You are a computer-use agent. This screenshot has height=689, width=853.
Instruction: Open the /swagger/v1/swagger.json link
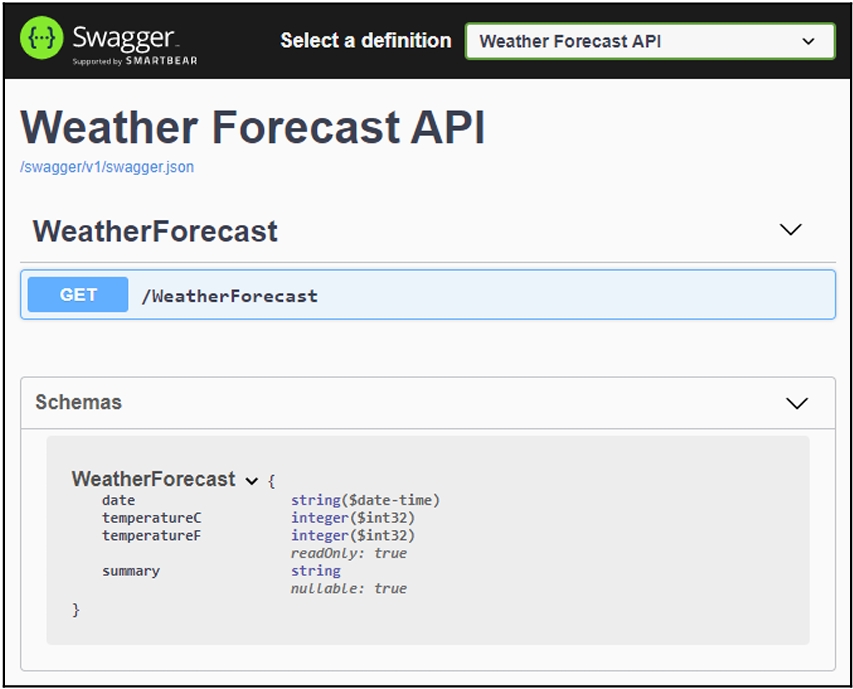[x=107, y=167]
